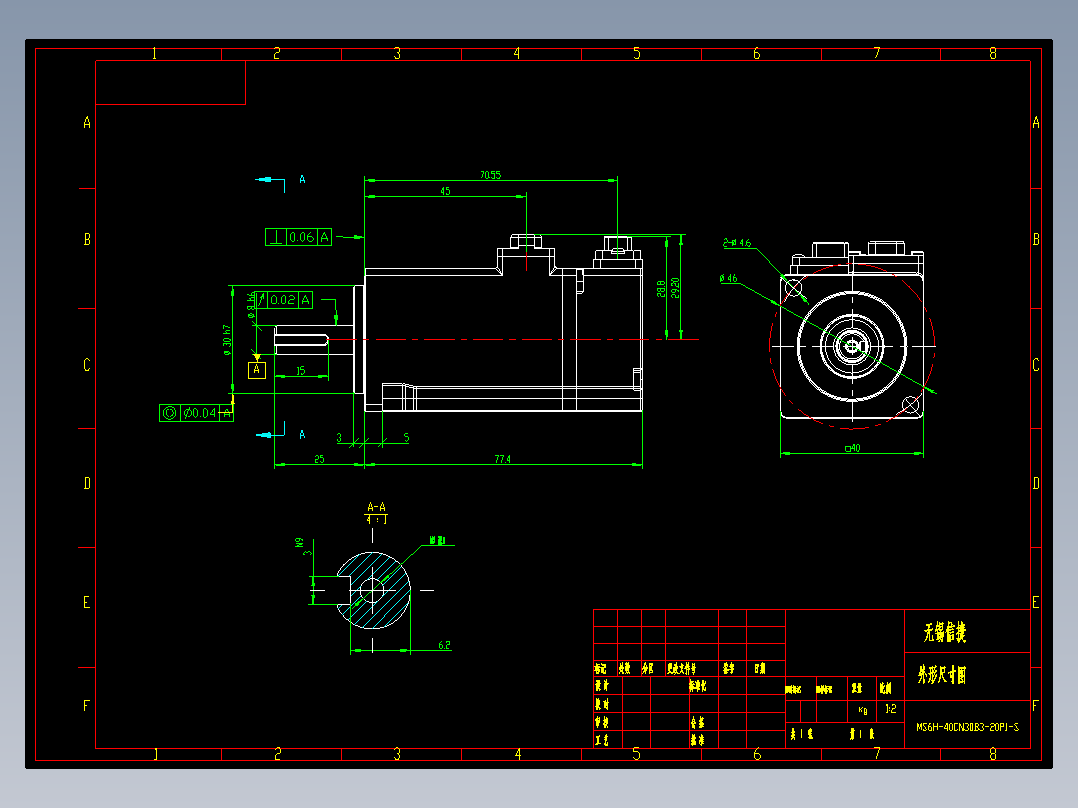The image size is (1078, 808).
Task: Select the hatched shaft cross-section circle
Action: pyautogui.click(x=373, y=590)
